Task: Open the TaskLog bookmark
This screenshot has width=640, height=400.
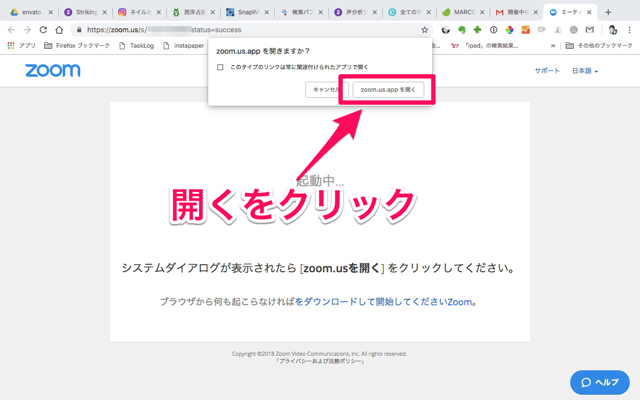Action: pyautogui.click(x=137, y=46)
